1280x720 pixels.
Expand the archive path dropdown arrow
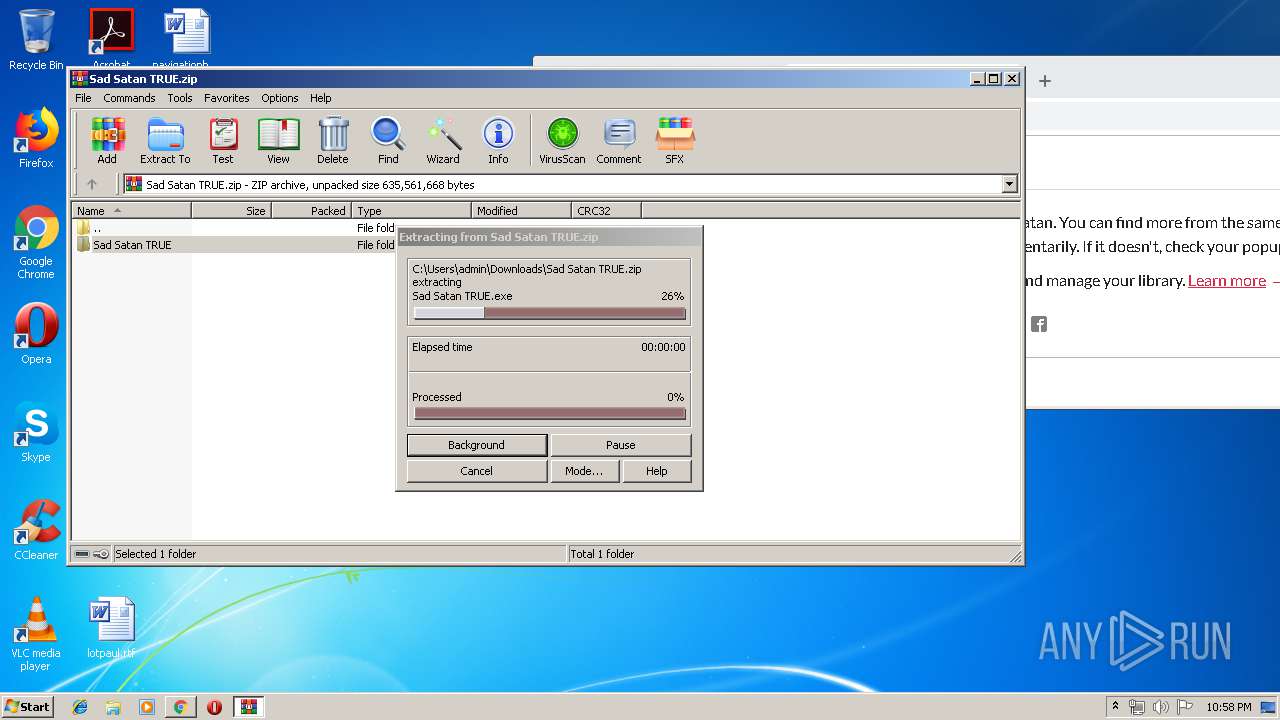(x=1009, y=184)
